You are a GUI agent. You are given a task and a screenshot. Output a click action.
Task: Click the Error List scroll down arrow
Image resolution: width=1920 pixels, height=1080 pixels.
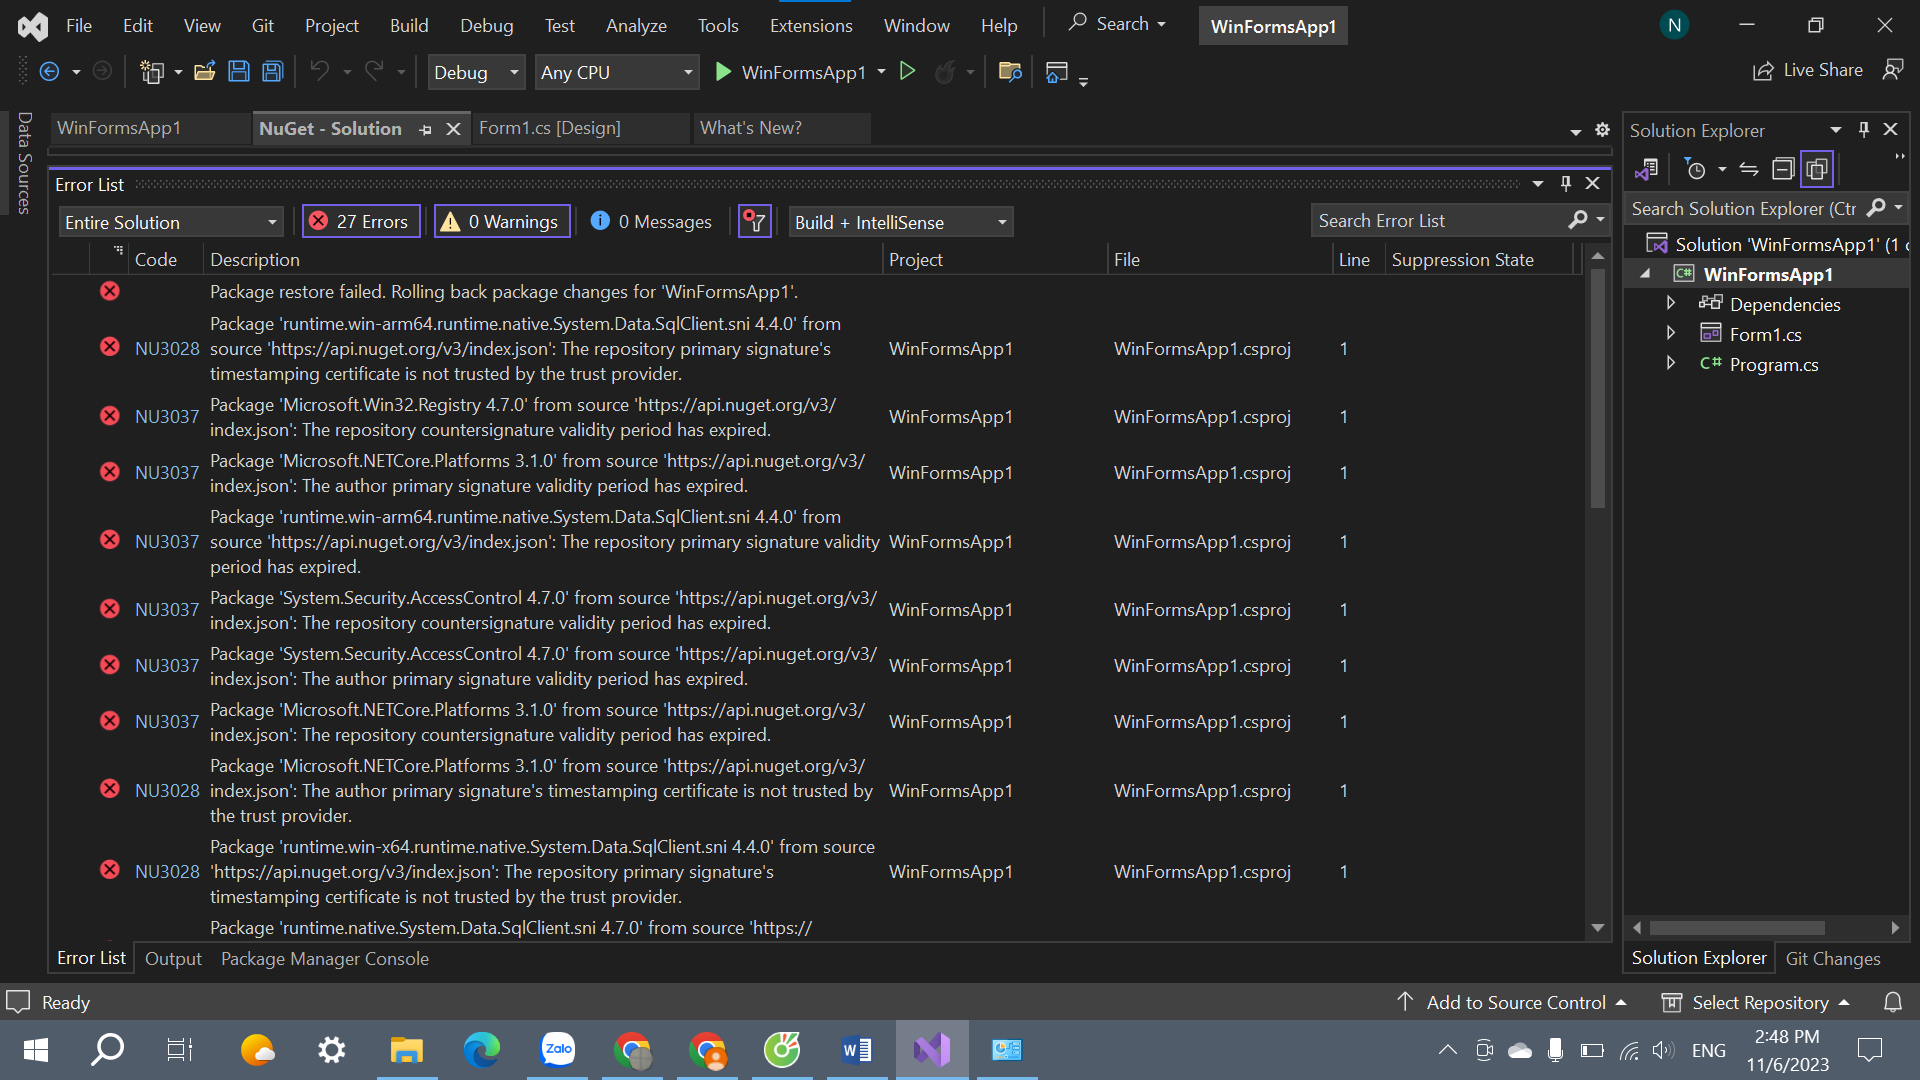coord(1597,928)
